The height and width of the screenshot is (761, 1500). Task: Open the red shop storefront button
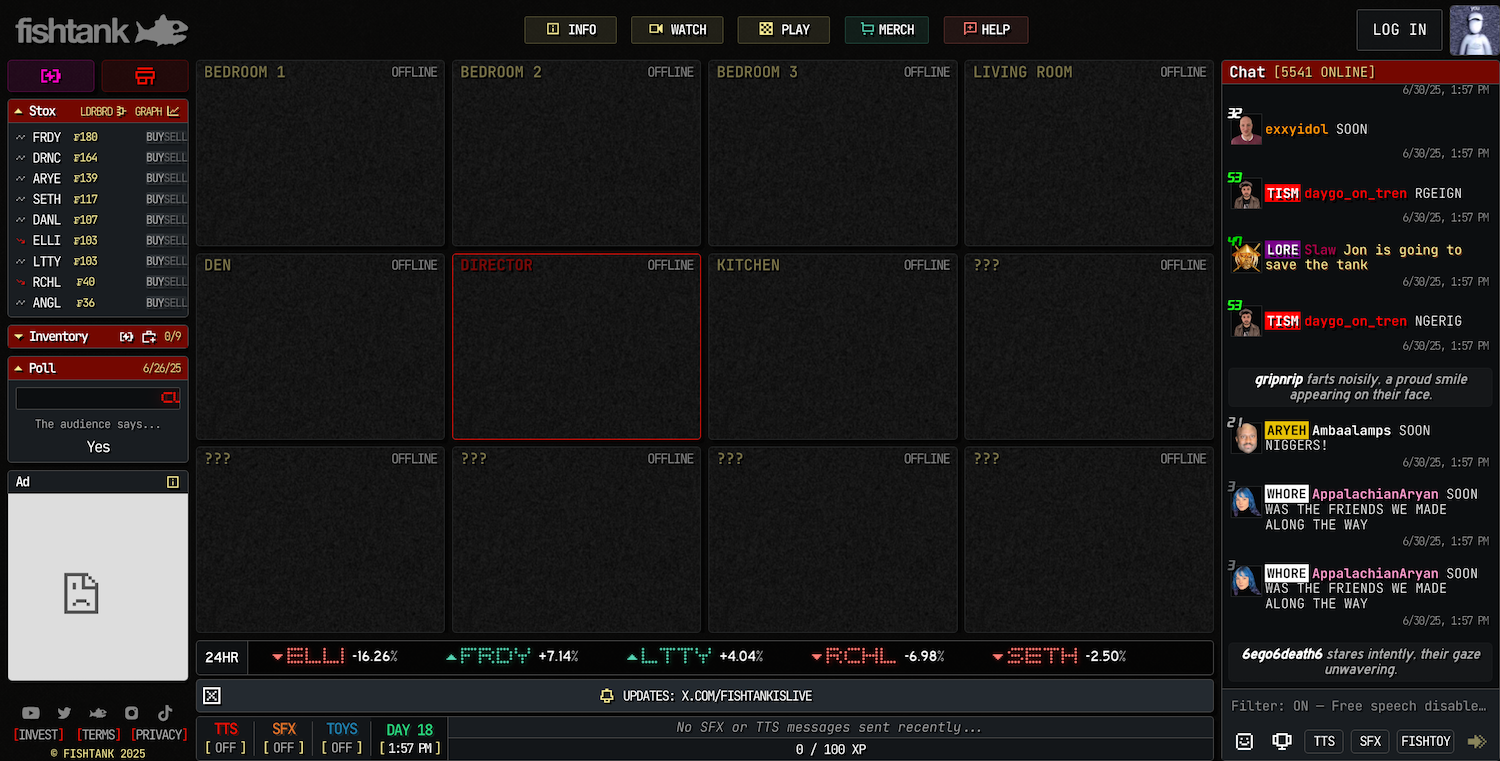point(145,76)
